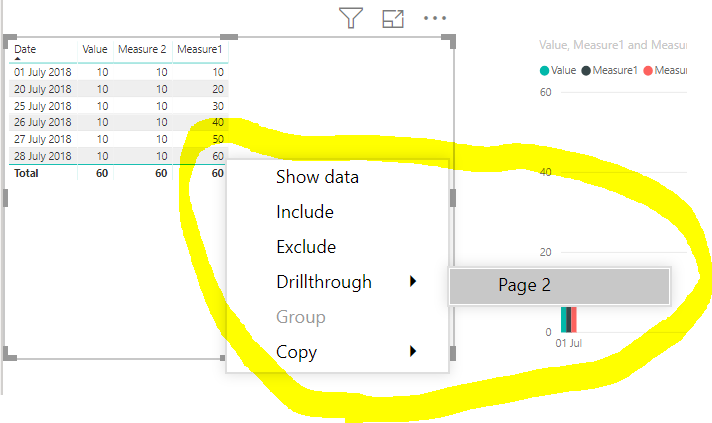The image size is (712, 423).
Task: Sort by the Date column header
Action: [x=25, y=49]
